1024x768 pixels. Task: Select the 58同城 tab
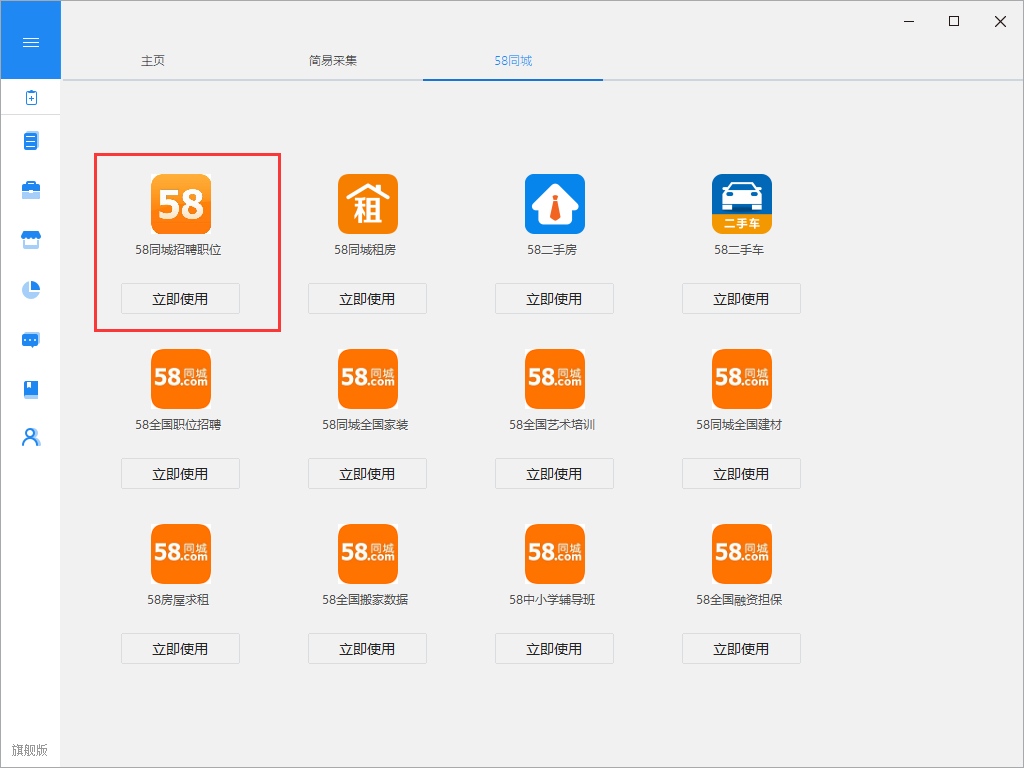click(x=513, y=61)
